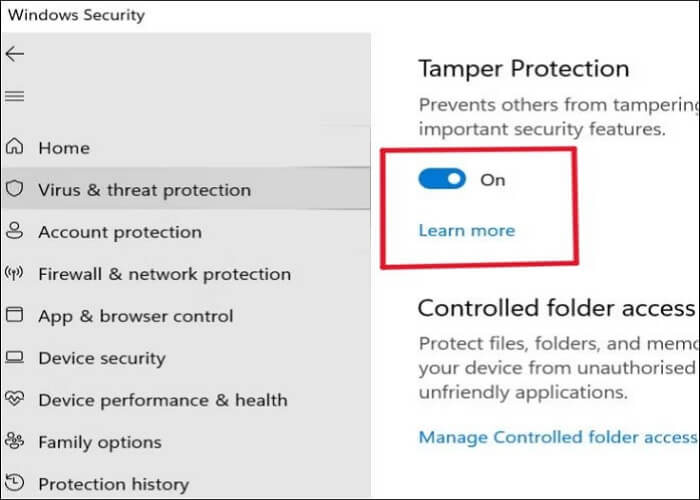Click the Protection history clock icon
This screenshot has width=700, height=500.
15,484
